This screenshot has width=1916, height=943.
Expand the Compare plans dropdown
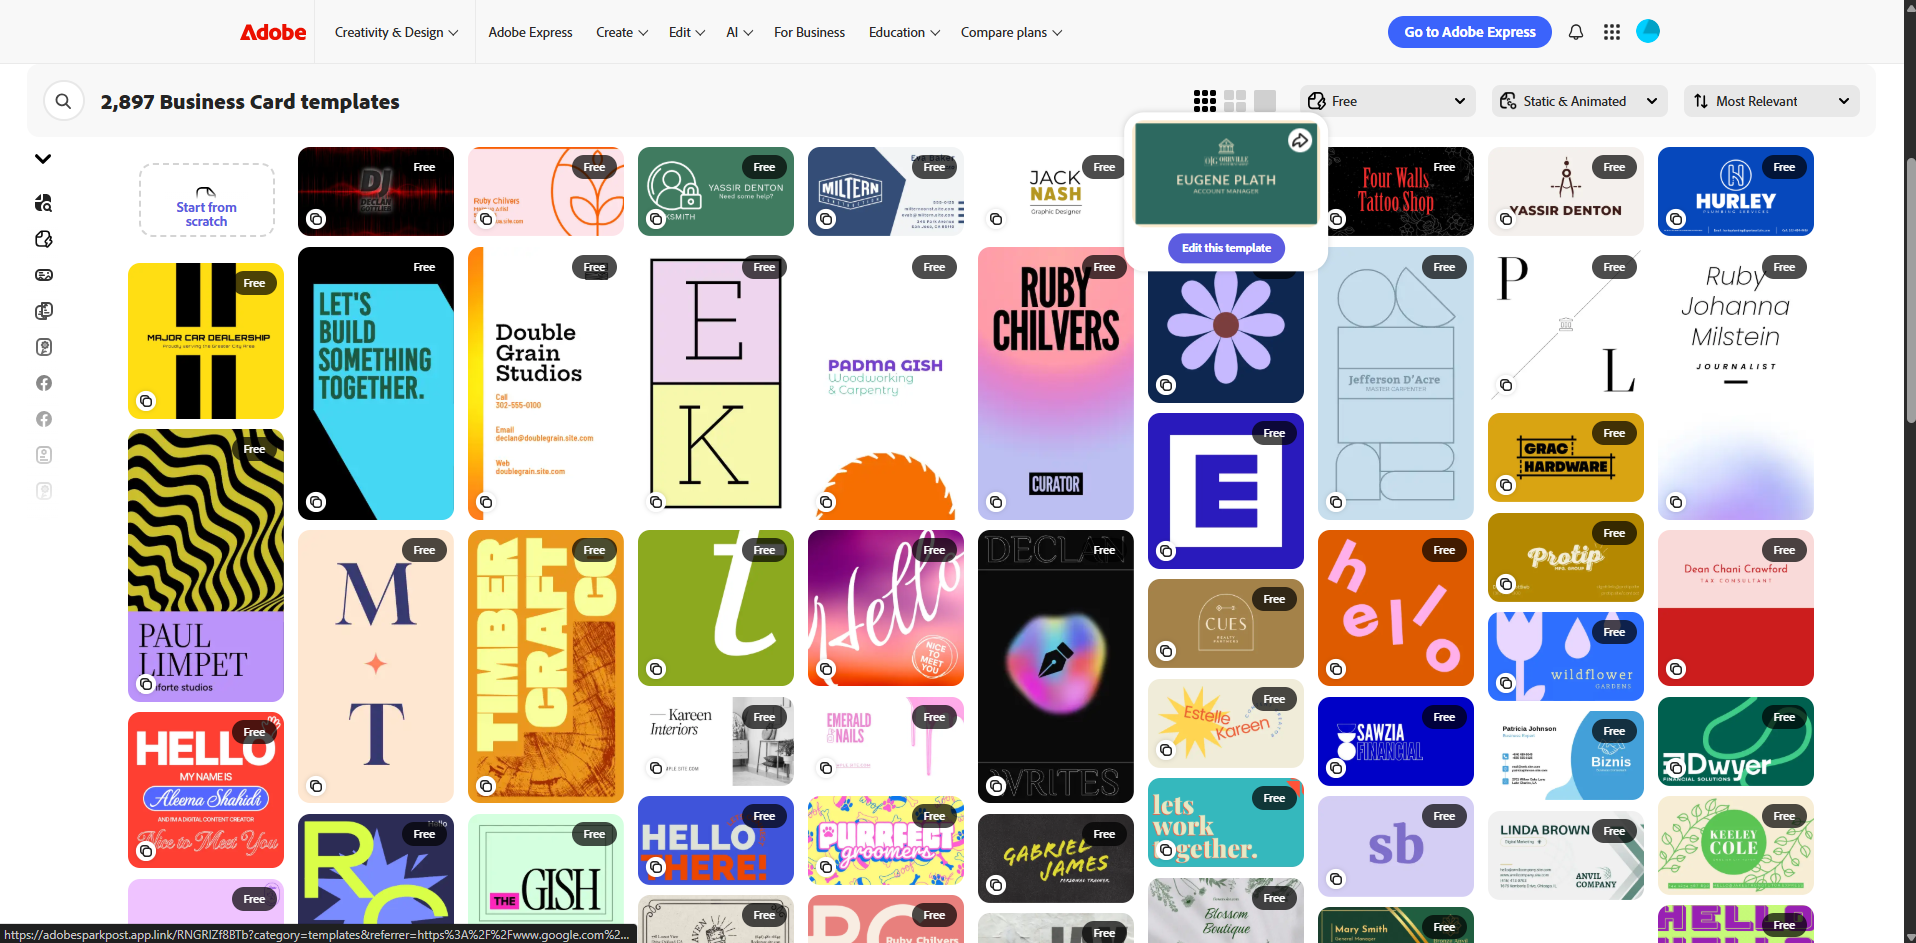pyautogui.click(x=1011, y=32)
